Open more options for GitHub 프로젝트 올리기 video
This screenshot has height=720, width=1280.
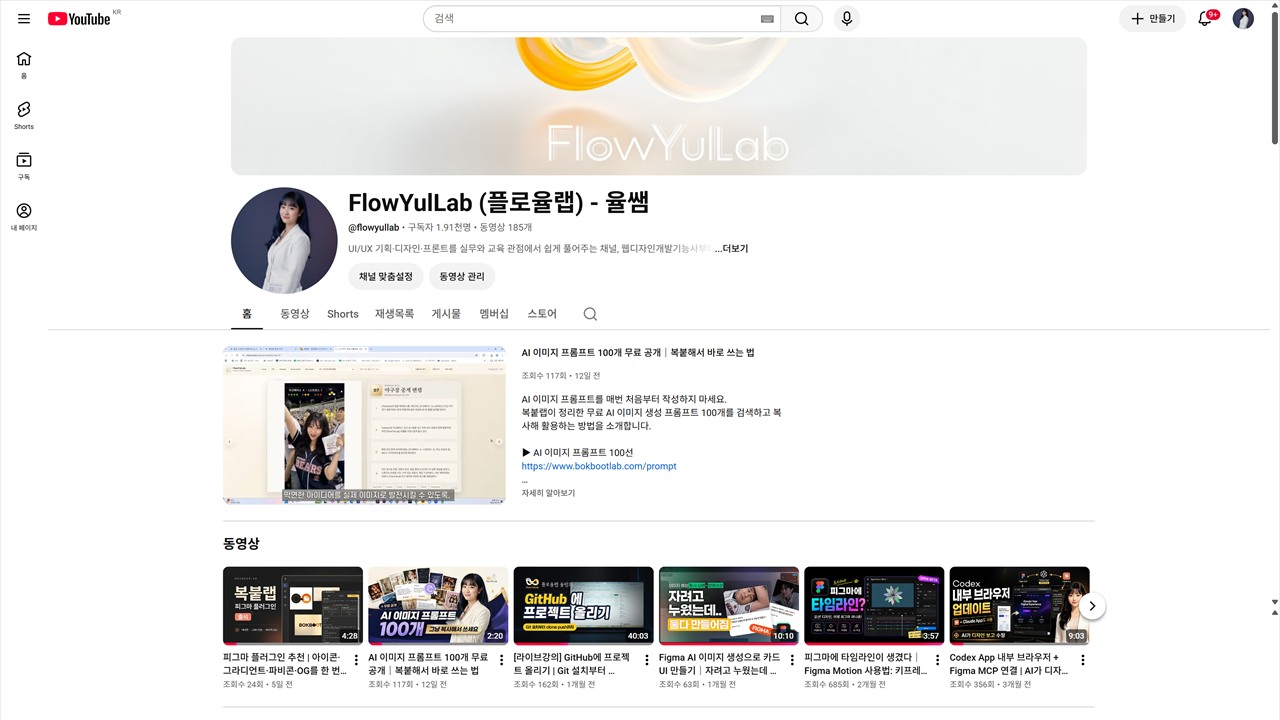coord(647,660)
